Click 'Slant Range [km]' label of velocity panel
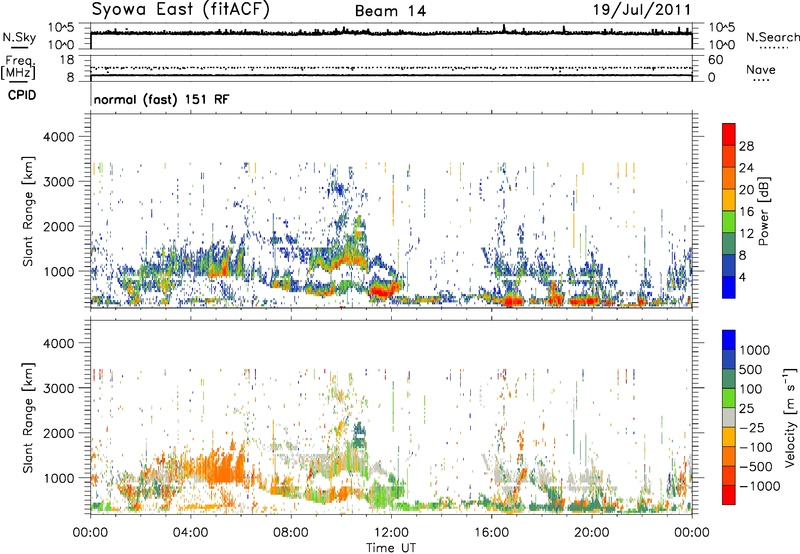 [x=28, y=417]
